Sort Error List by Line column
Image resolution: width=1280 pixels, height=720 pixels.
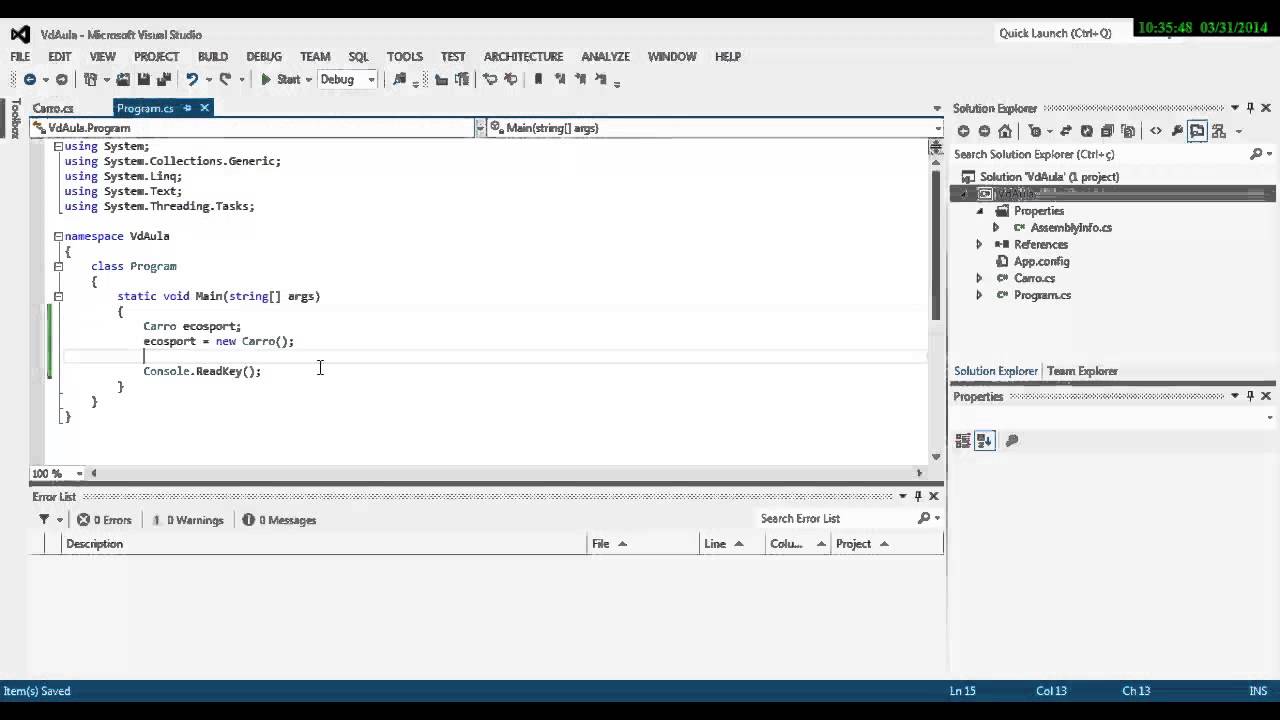click(730, 544)
